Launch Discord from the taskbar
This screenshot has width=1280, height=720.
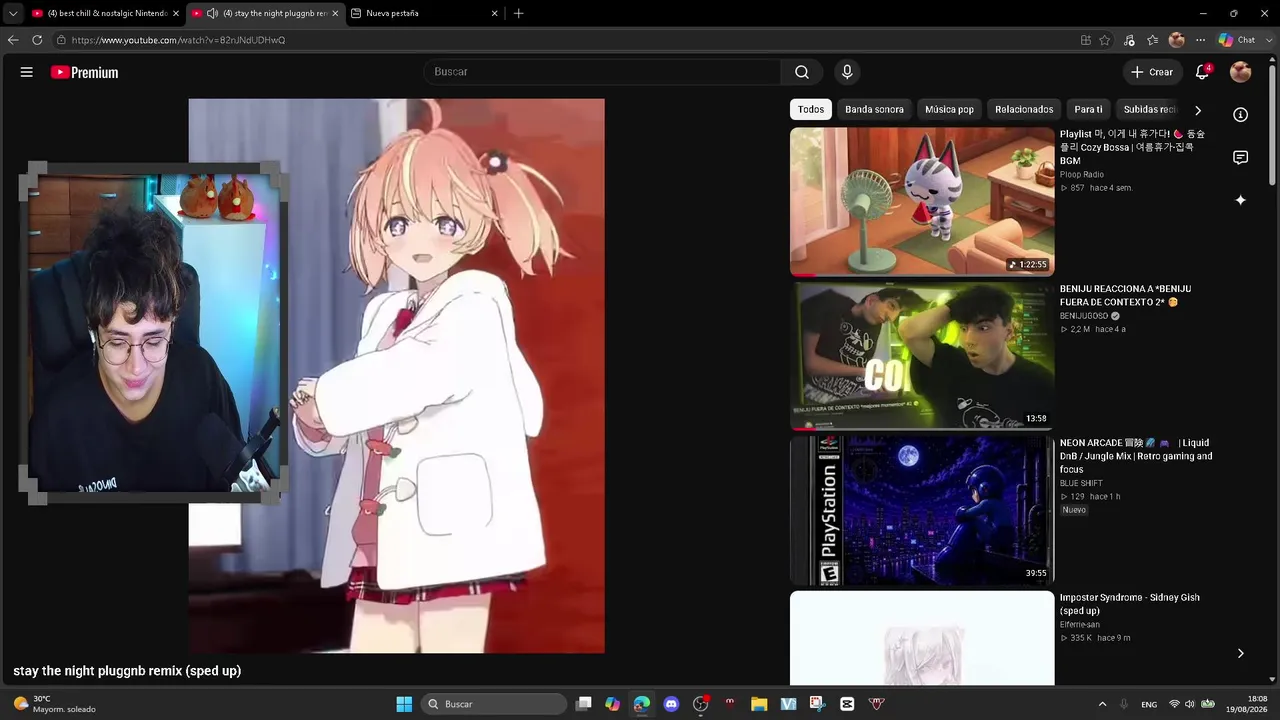(671, 704)
